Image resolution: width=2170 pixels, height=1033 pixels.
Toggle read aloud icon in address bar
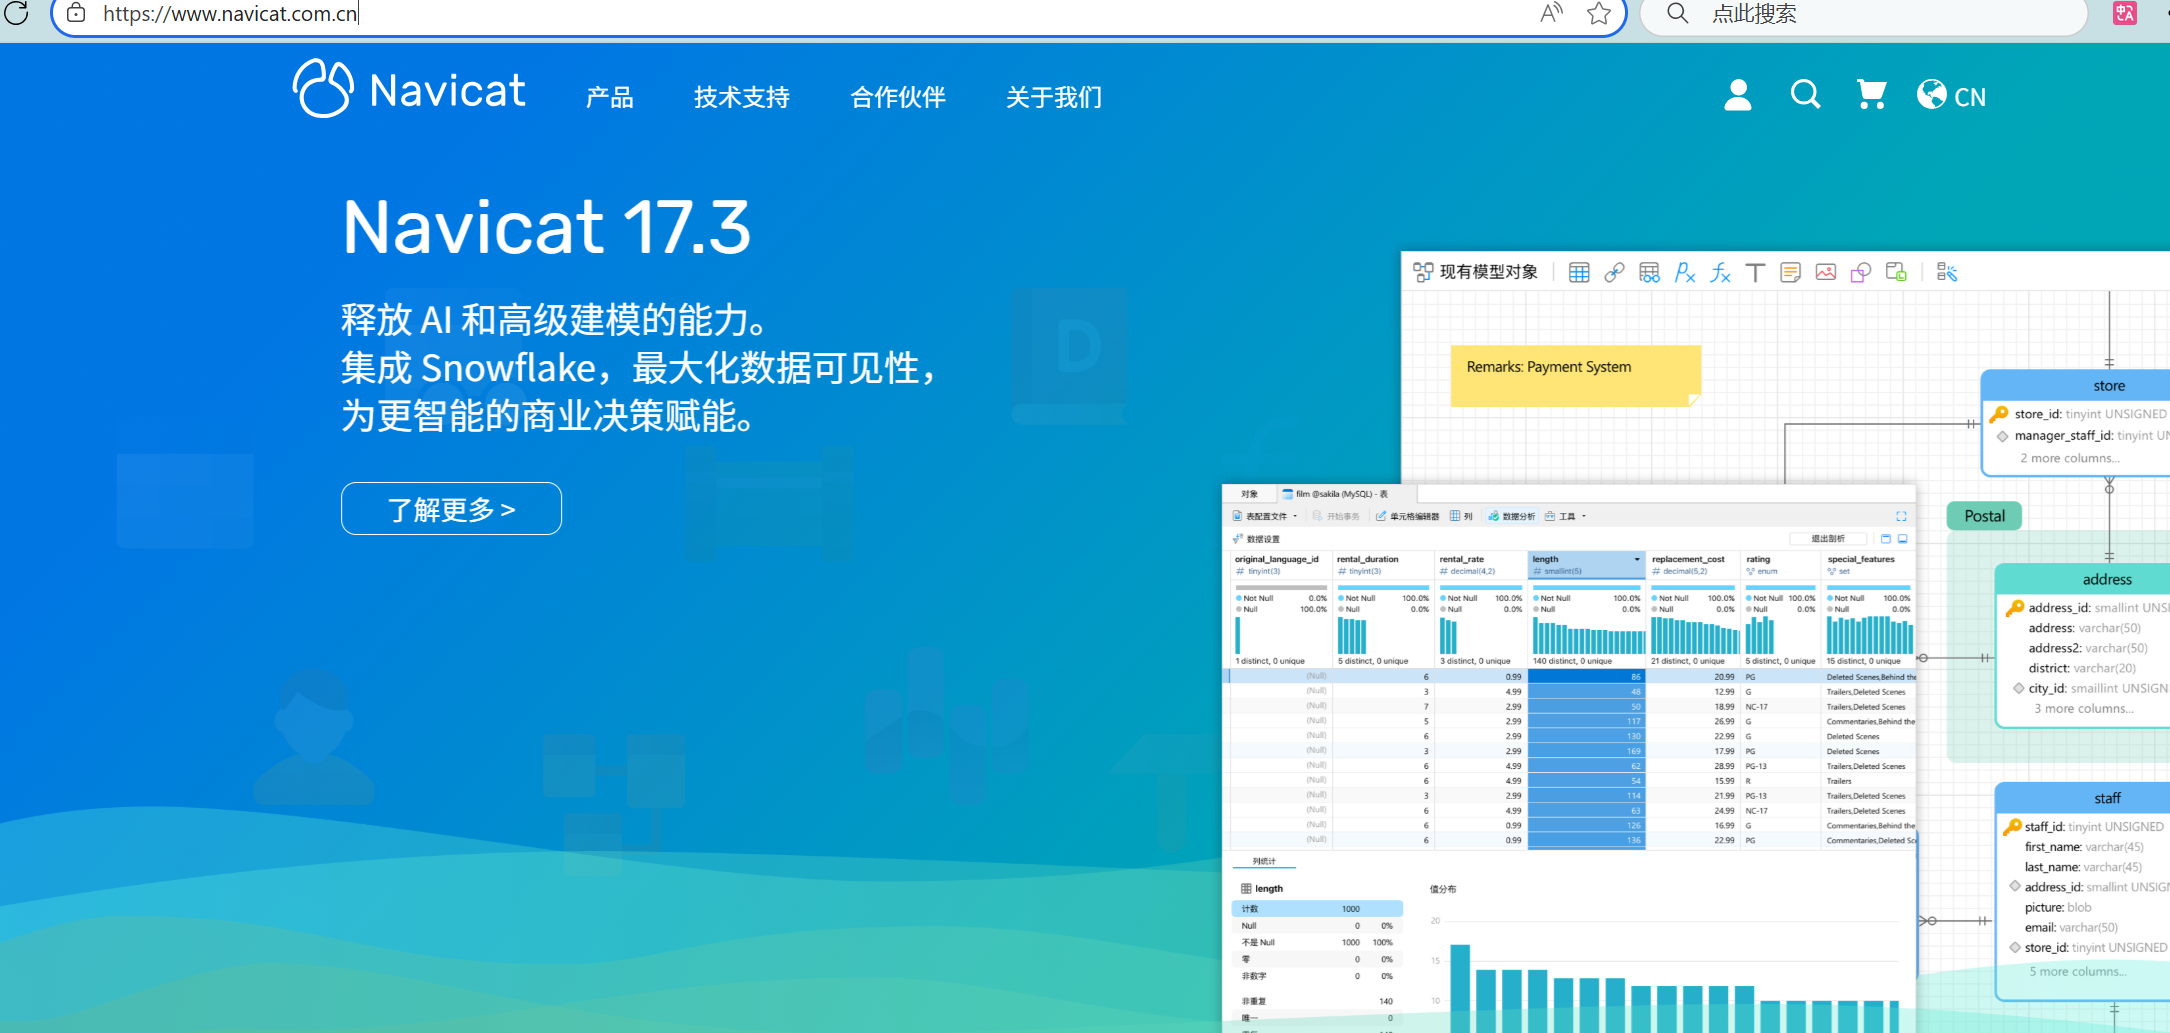pyautogui.click(x=1551, y=13)
